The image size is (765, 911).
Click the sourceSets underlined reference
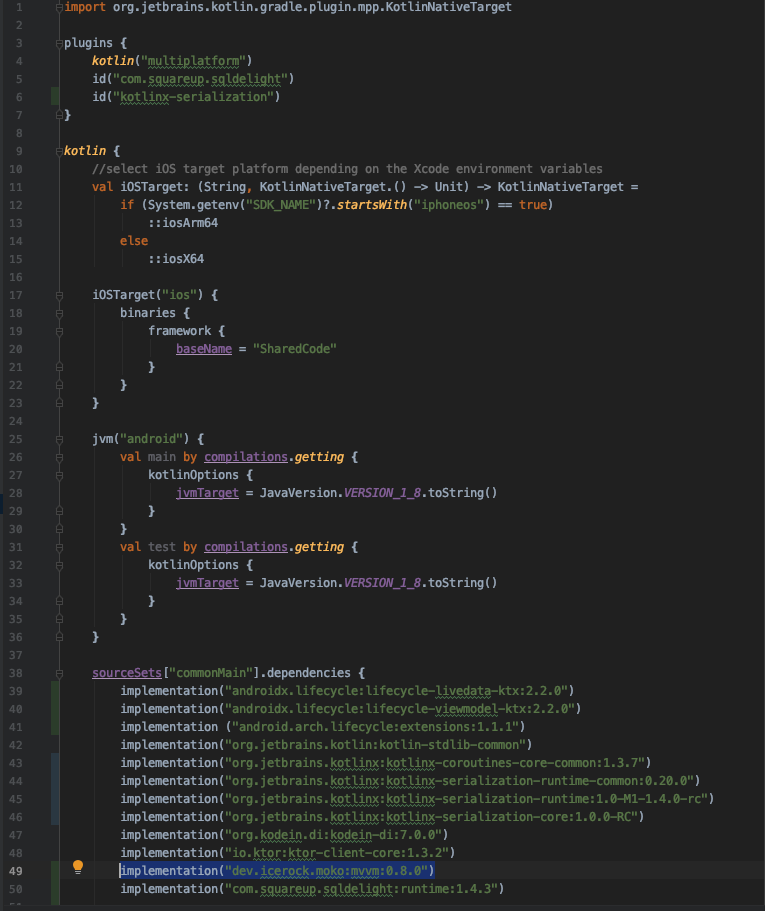pyautogui.click(x=127, y=673)
